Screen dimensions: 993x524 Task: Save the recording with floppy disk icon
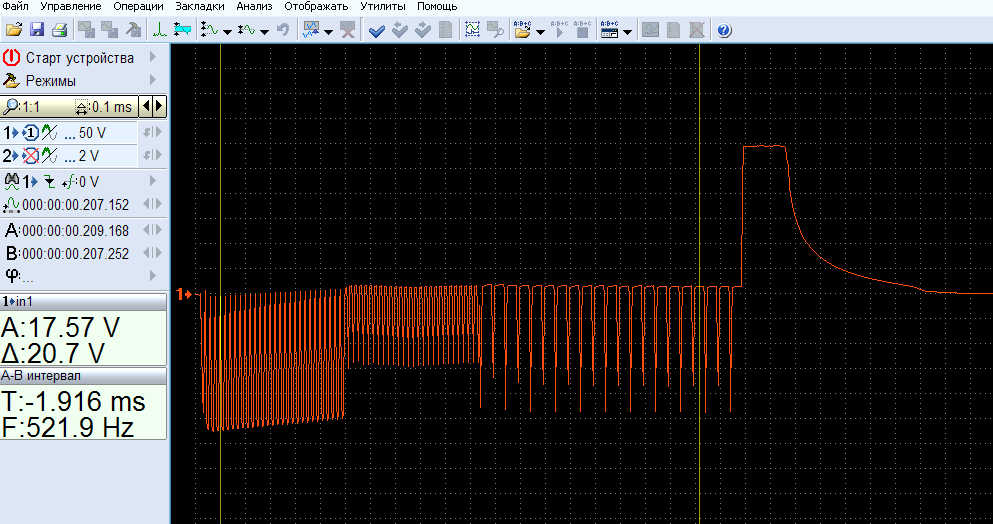37,30
